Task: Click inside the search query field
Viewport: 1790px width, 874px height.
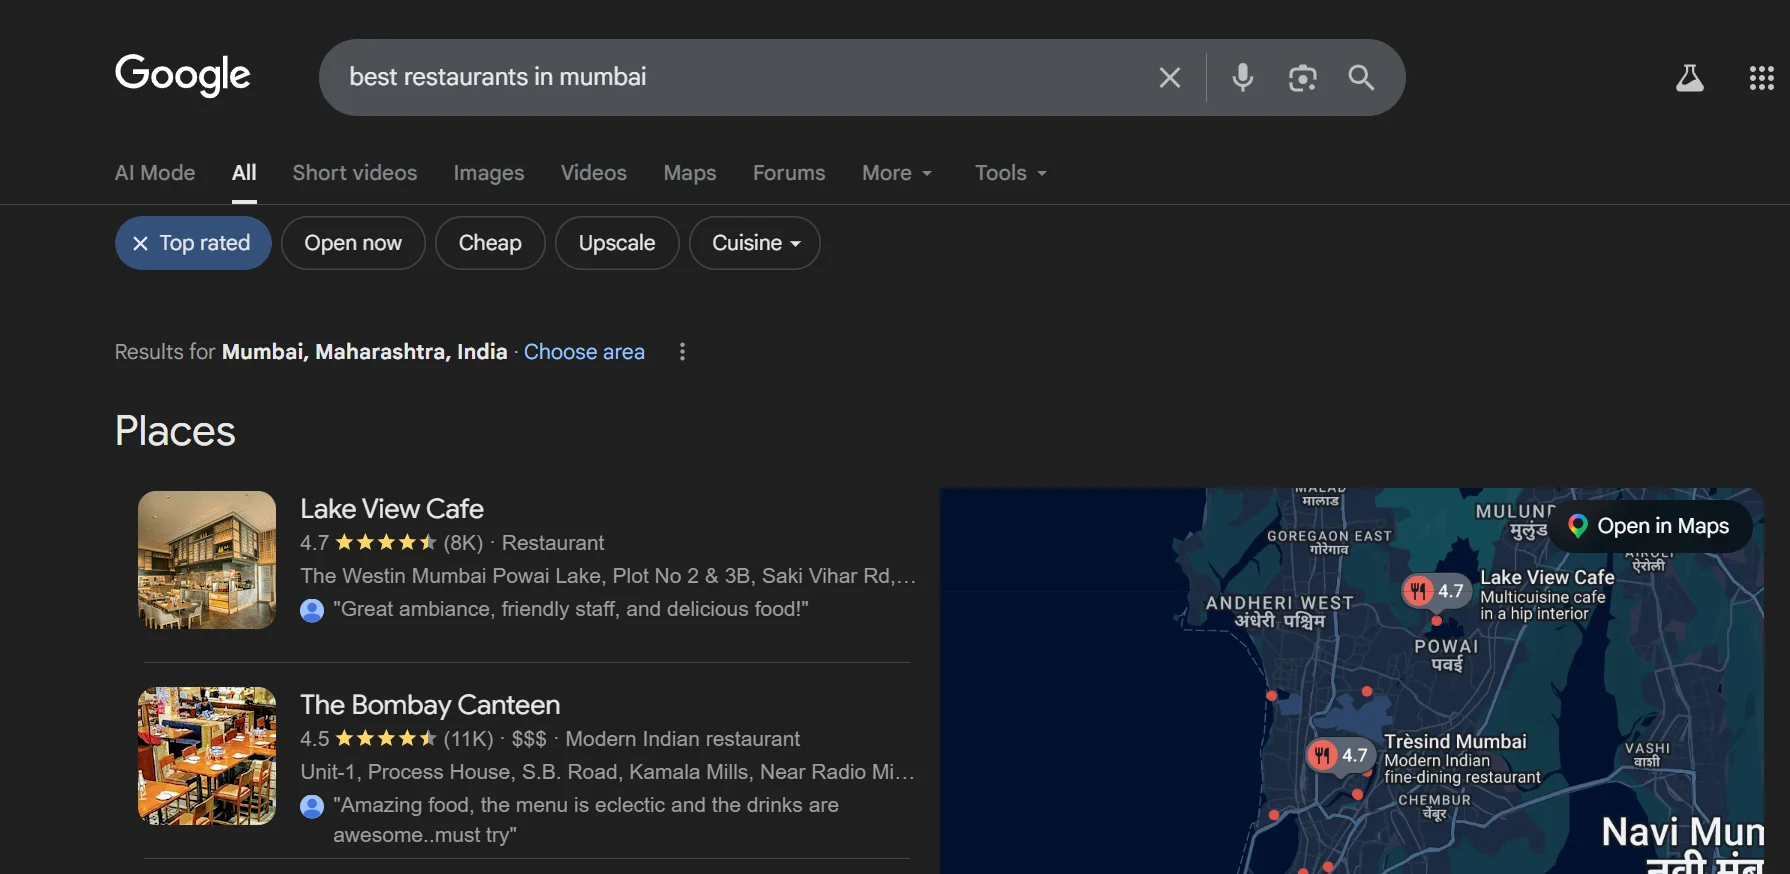Action: (740, 77)
